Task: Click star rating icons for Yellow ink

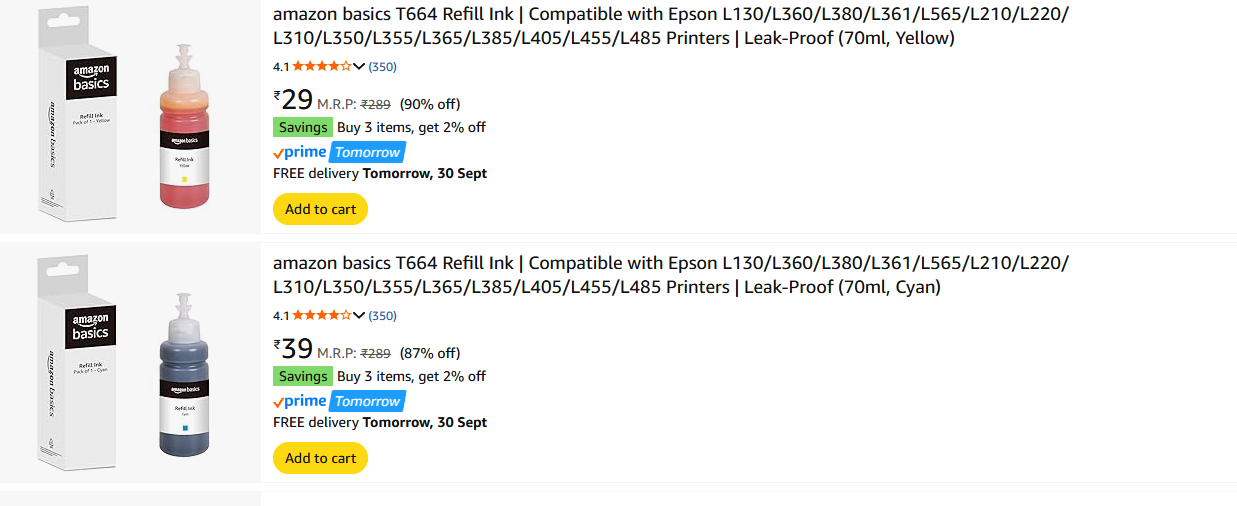Action: (321, 67)
